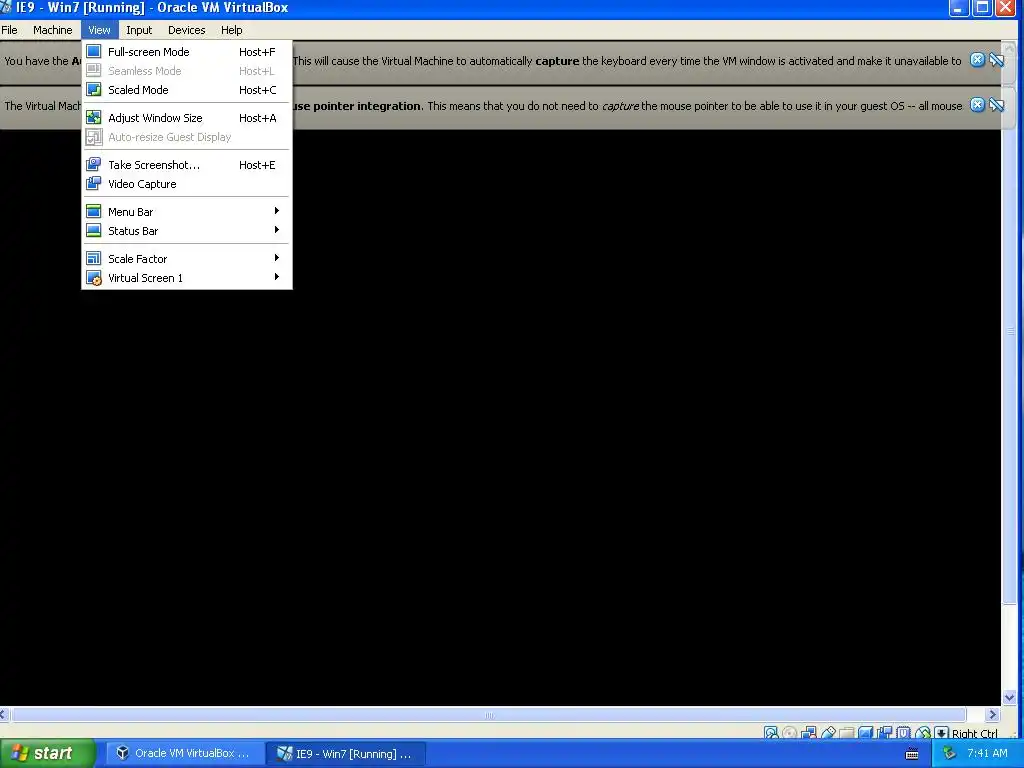1024x768 pixels.
Task: Open the Input menu
Action: pyautogui.click(x=139, y=30)
